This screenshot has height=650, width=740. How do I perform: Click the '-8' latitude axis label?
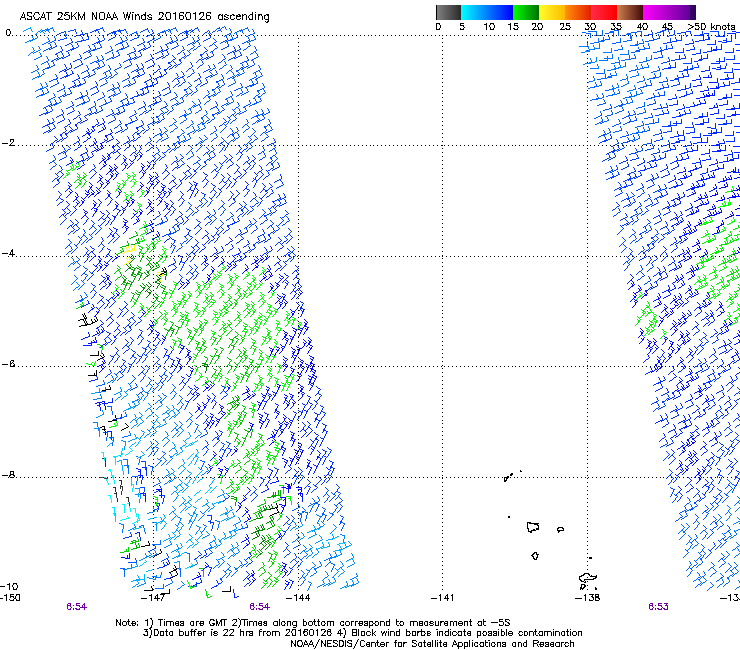(8, 475)
